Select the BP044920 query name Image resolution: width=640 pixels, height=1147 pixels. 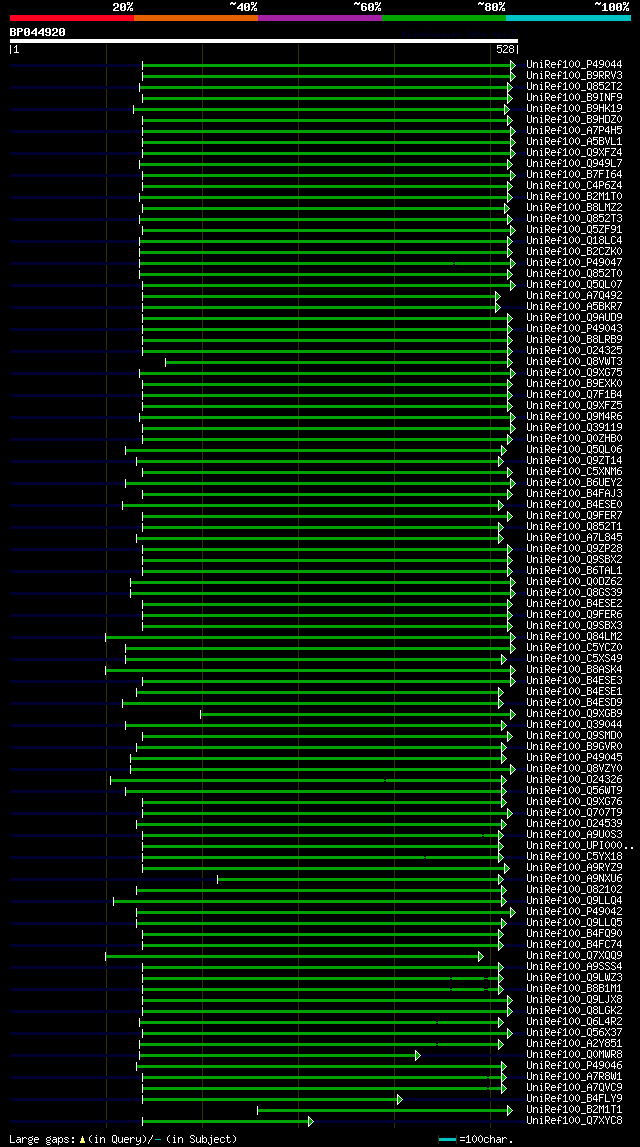(37, 32)
